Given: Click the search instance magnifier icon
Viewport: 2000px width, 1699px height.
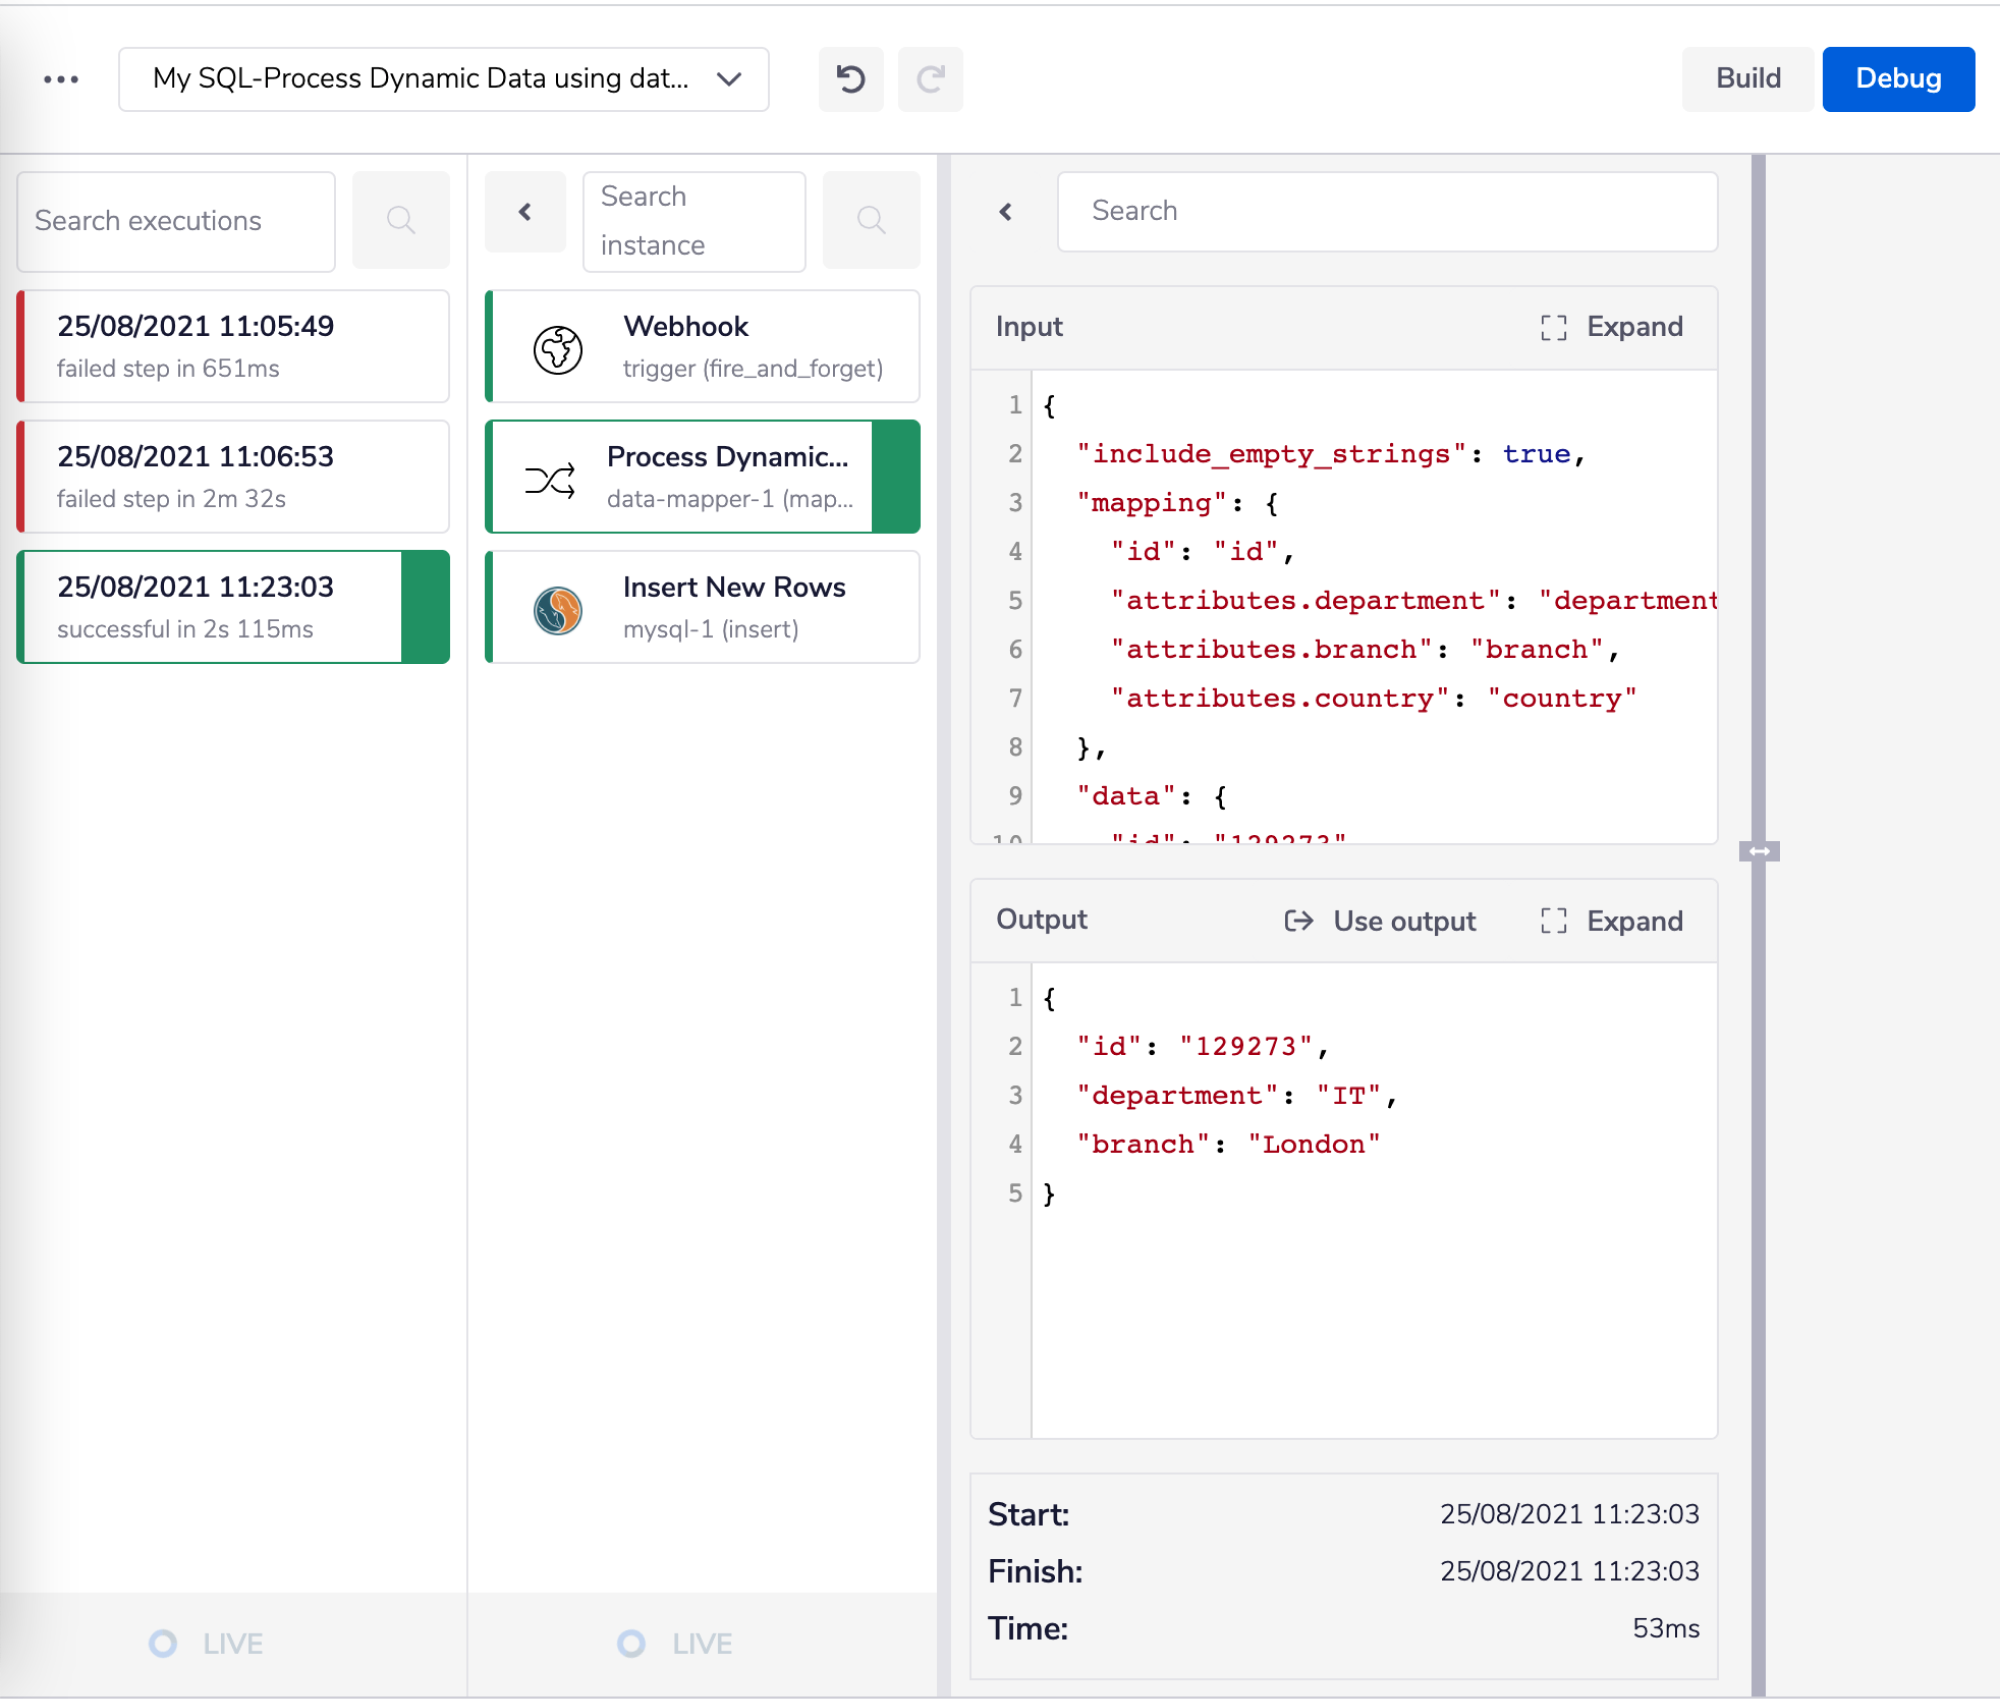Looking at the screenshot, I should [x=870, y=220].
